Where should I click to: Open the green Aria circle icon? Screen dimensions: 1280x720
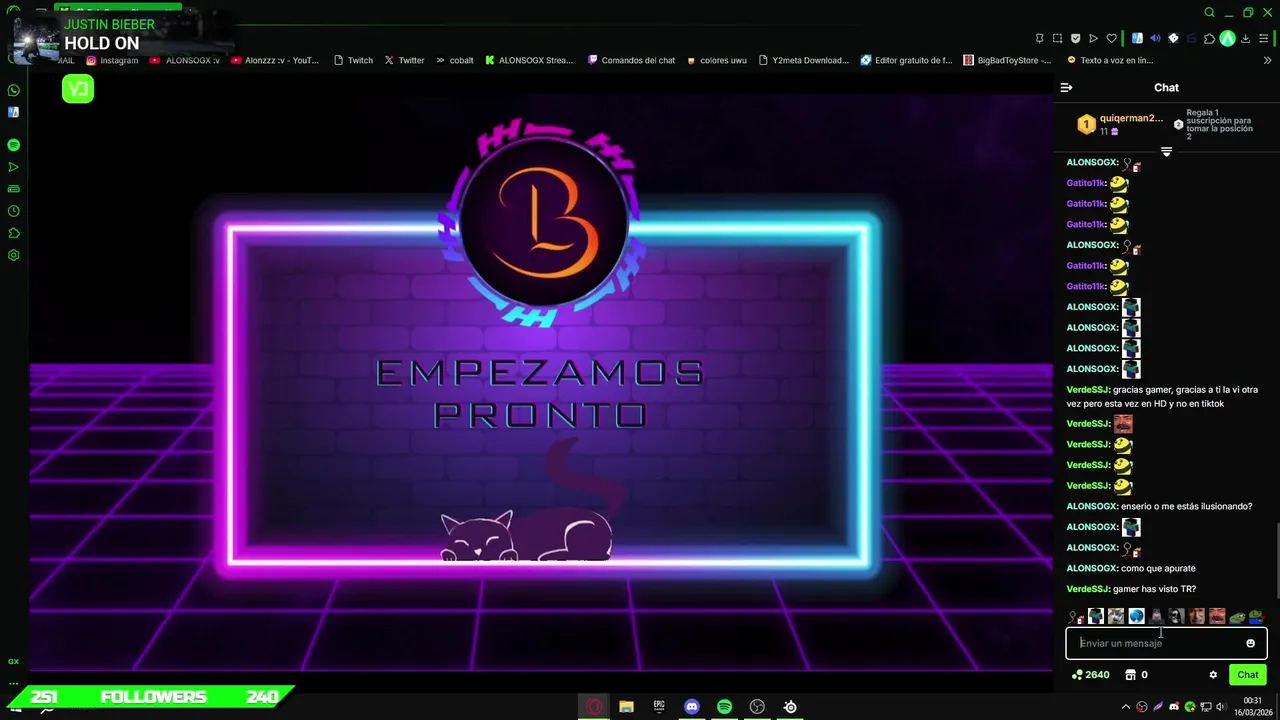tap(1227, 38)
